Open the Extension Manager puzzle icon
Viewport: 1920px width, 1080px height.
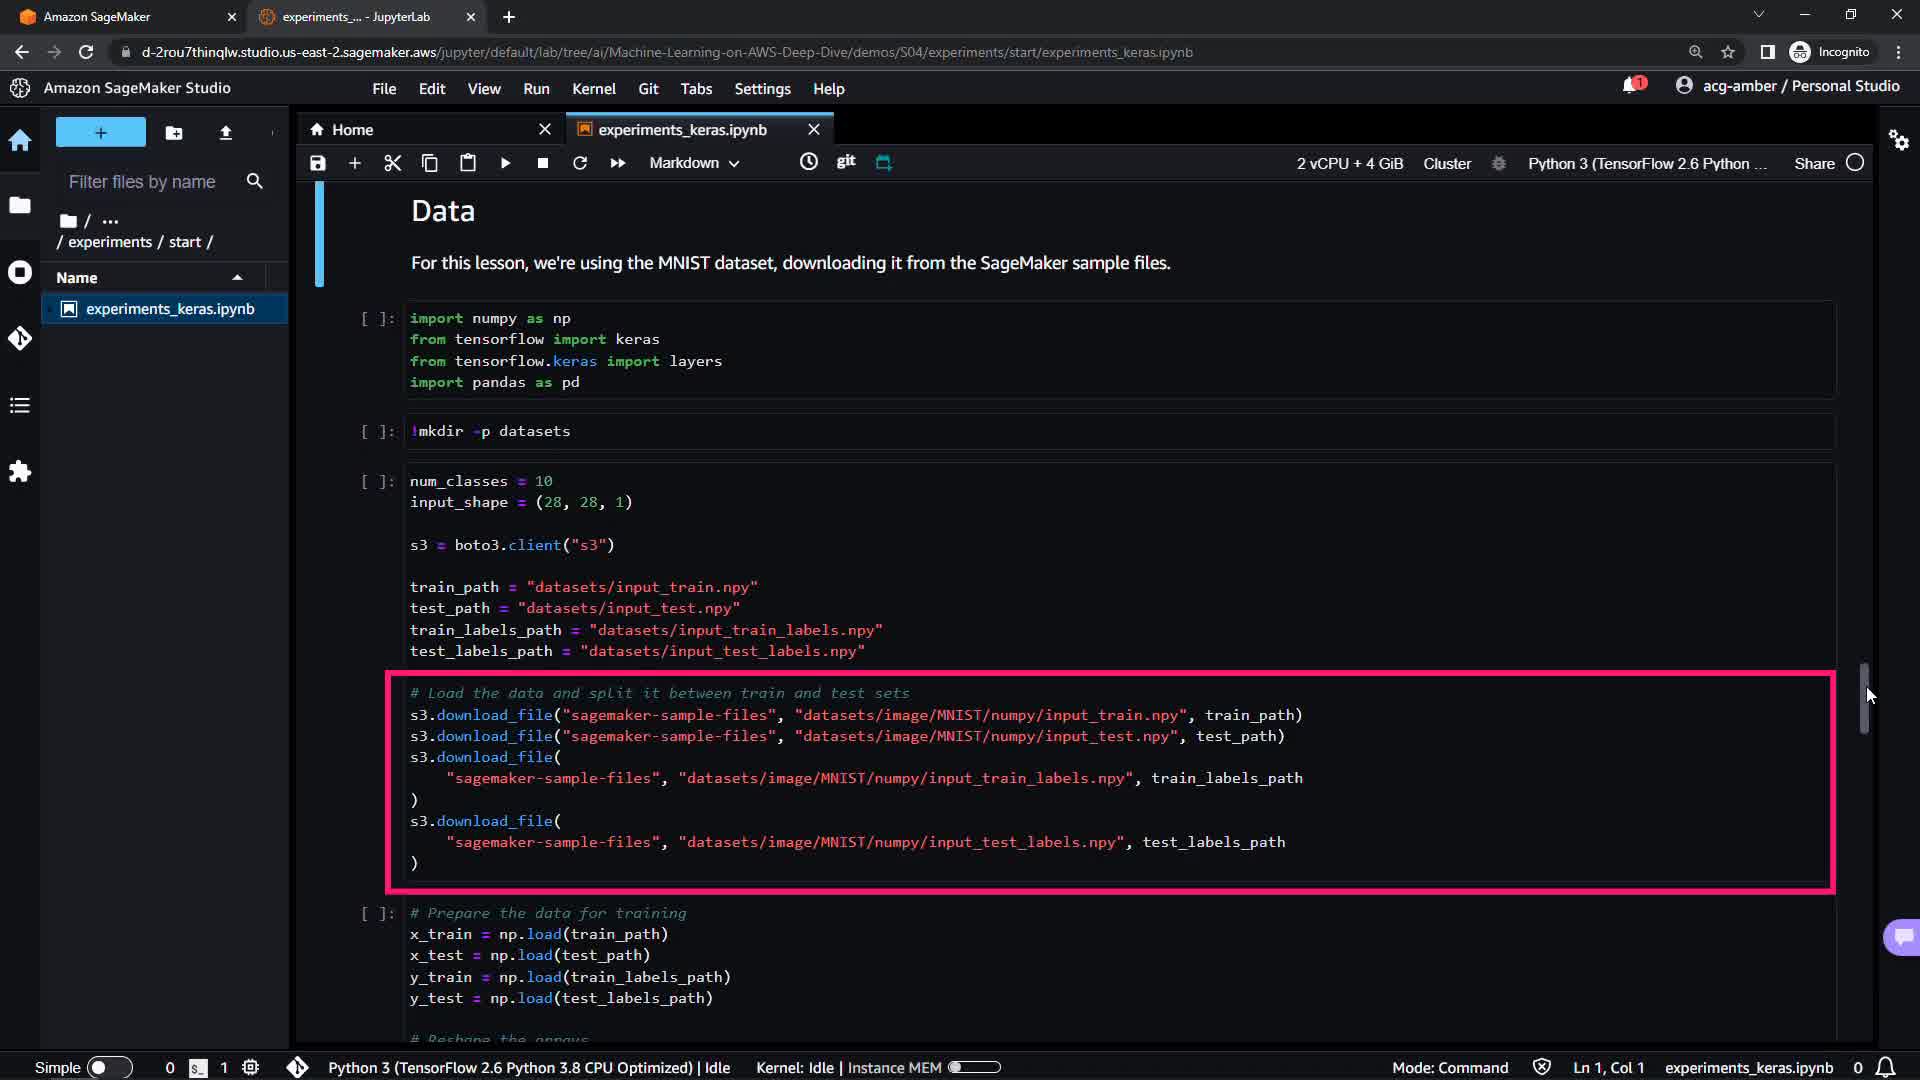[20, 472]
